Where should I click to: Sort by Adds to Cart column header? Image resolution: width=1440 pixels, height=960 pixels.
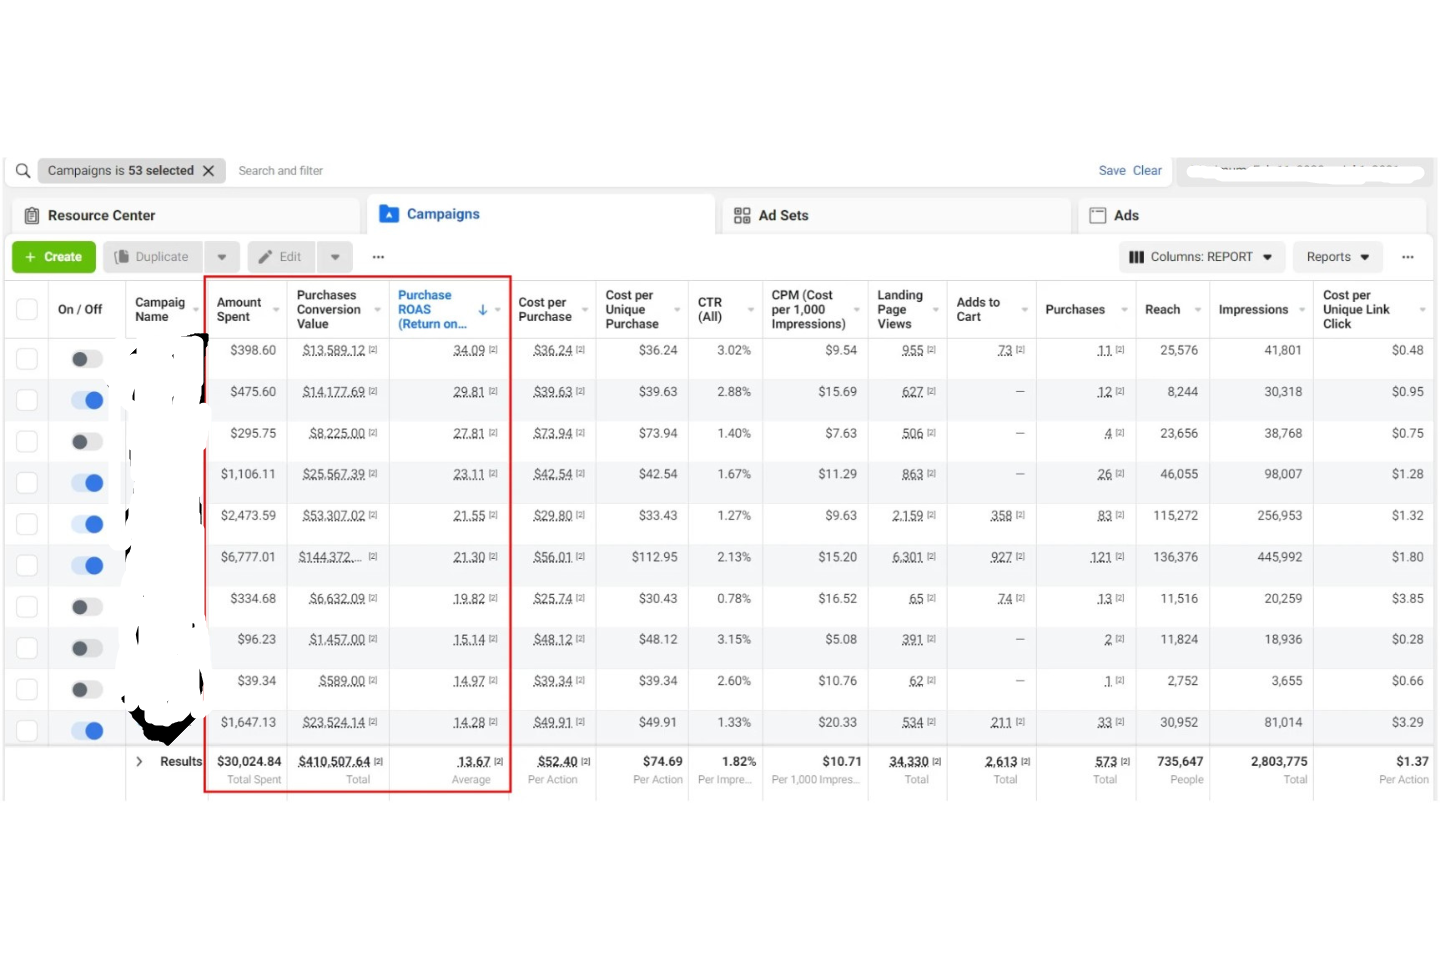pos(978,309)
